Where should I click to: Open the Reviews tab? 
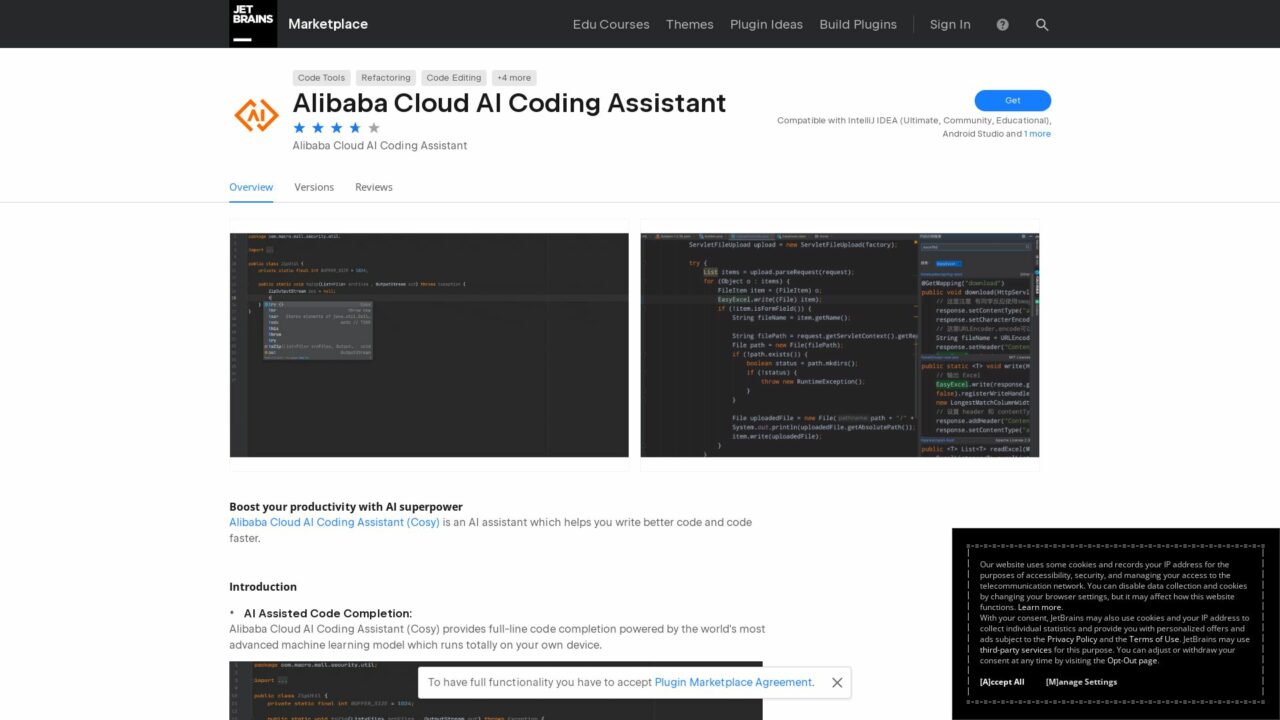pos(373,187)
